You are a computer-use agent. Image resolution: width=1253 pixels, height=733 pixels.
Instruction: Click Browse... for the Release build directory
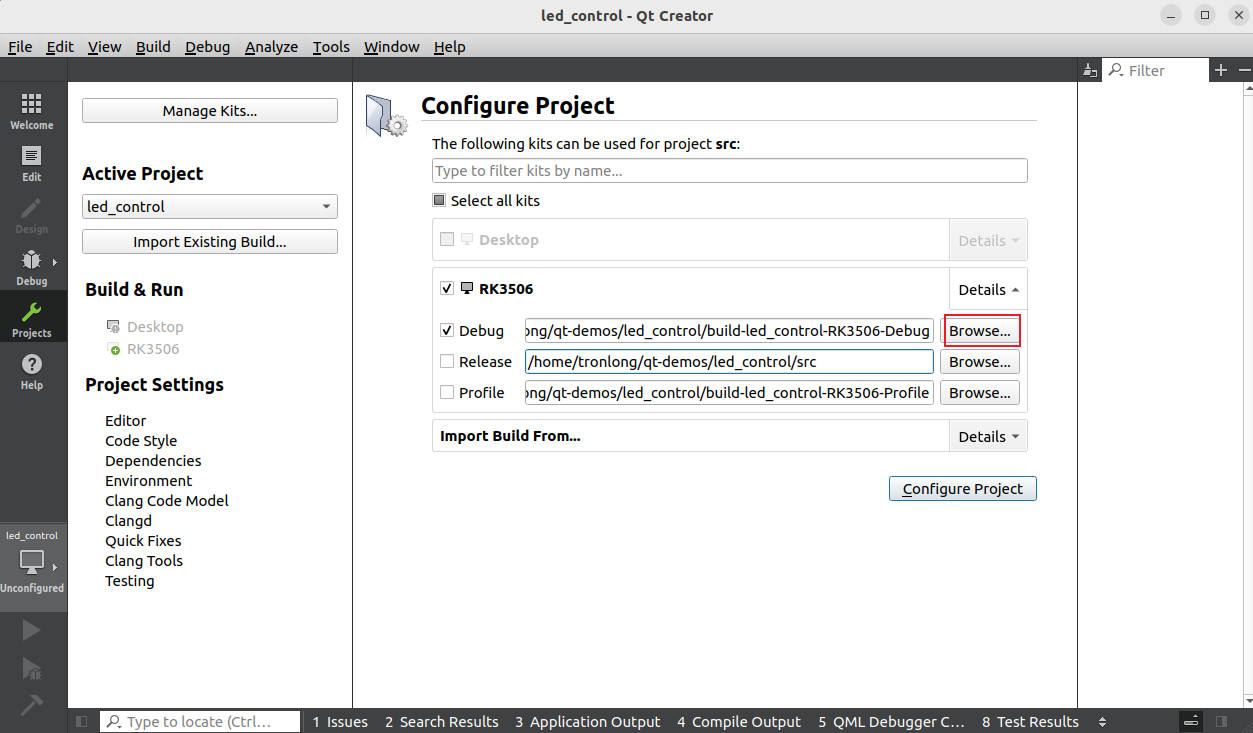coord(980,362)
